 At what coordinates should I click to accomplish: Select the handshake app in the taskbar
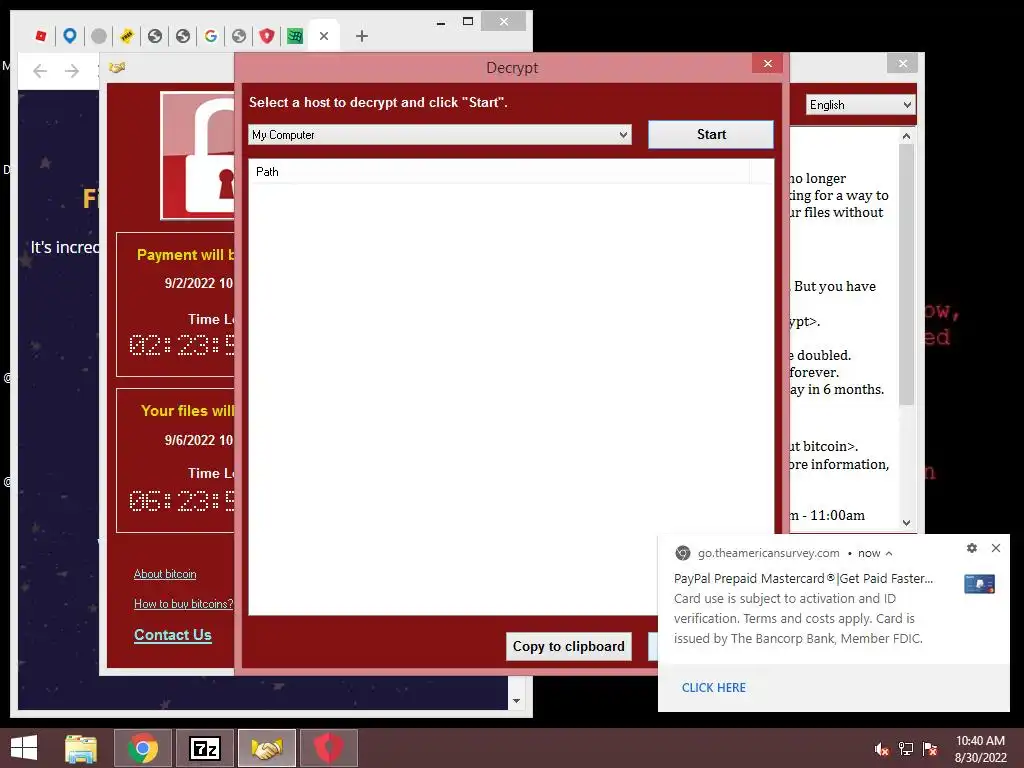pos(266,748)
